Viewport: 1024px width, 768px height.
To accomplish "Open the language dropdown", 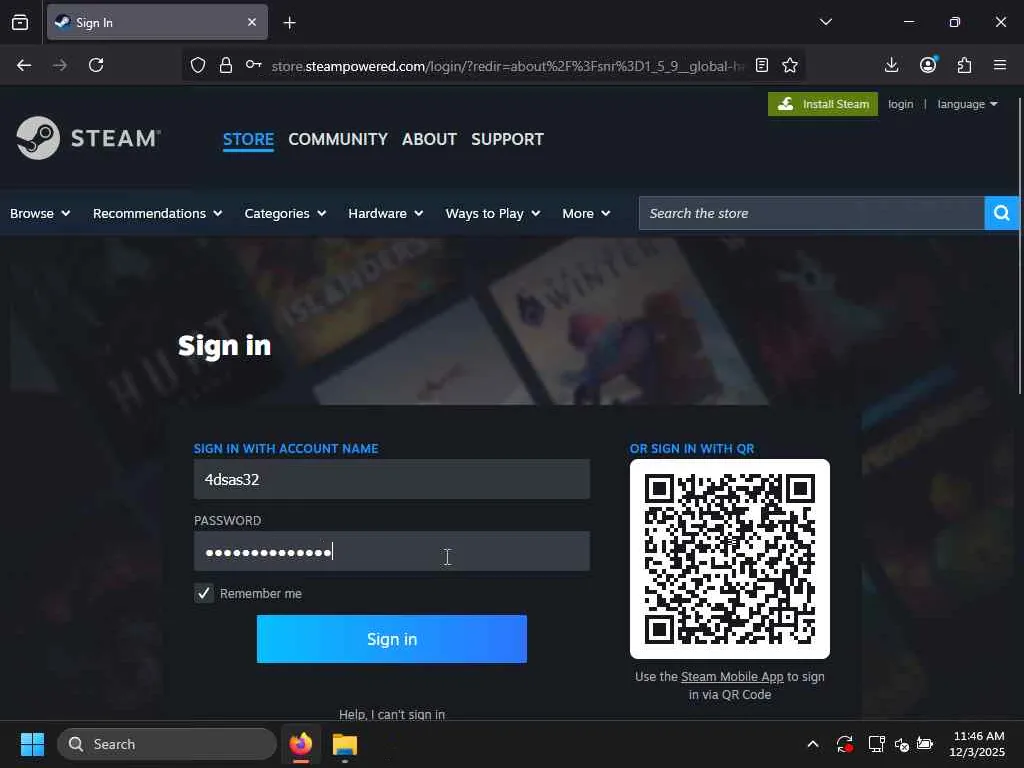I will coord(967,104).
